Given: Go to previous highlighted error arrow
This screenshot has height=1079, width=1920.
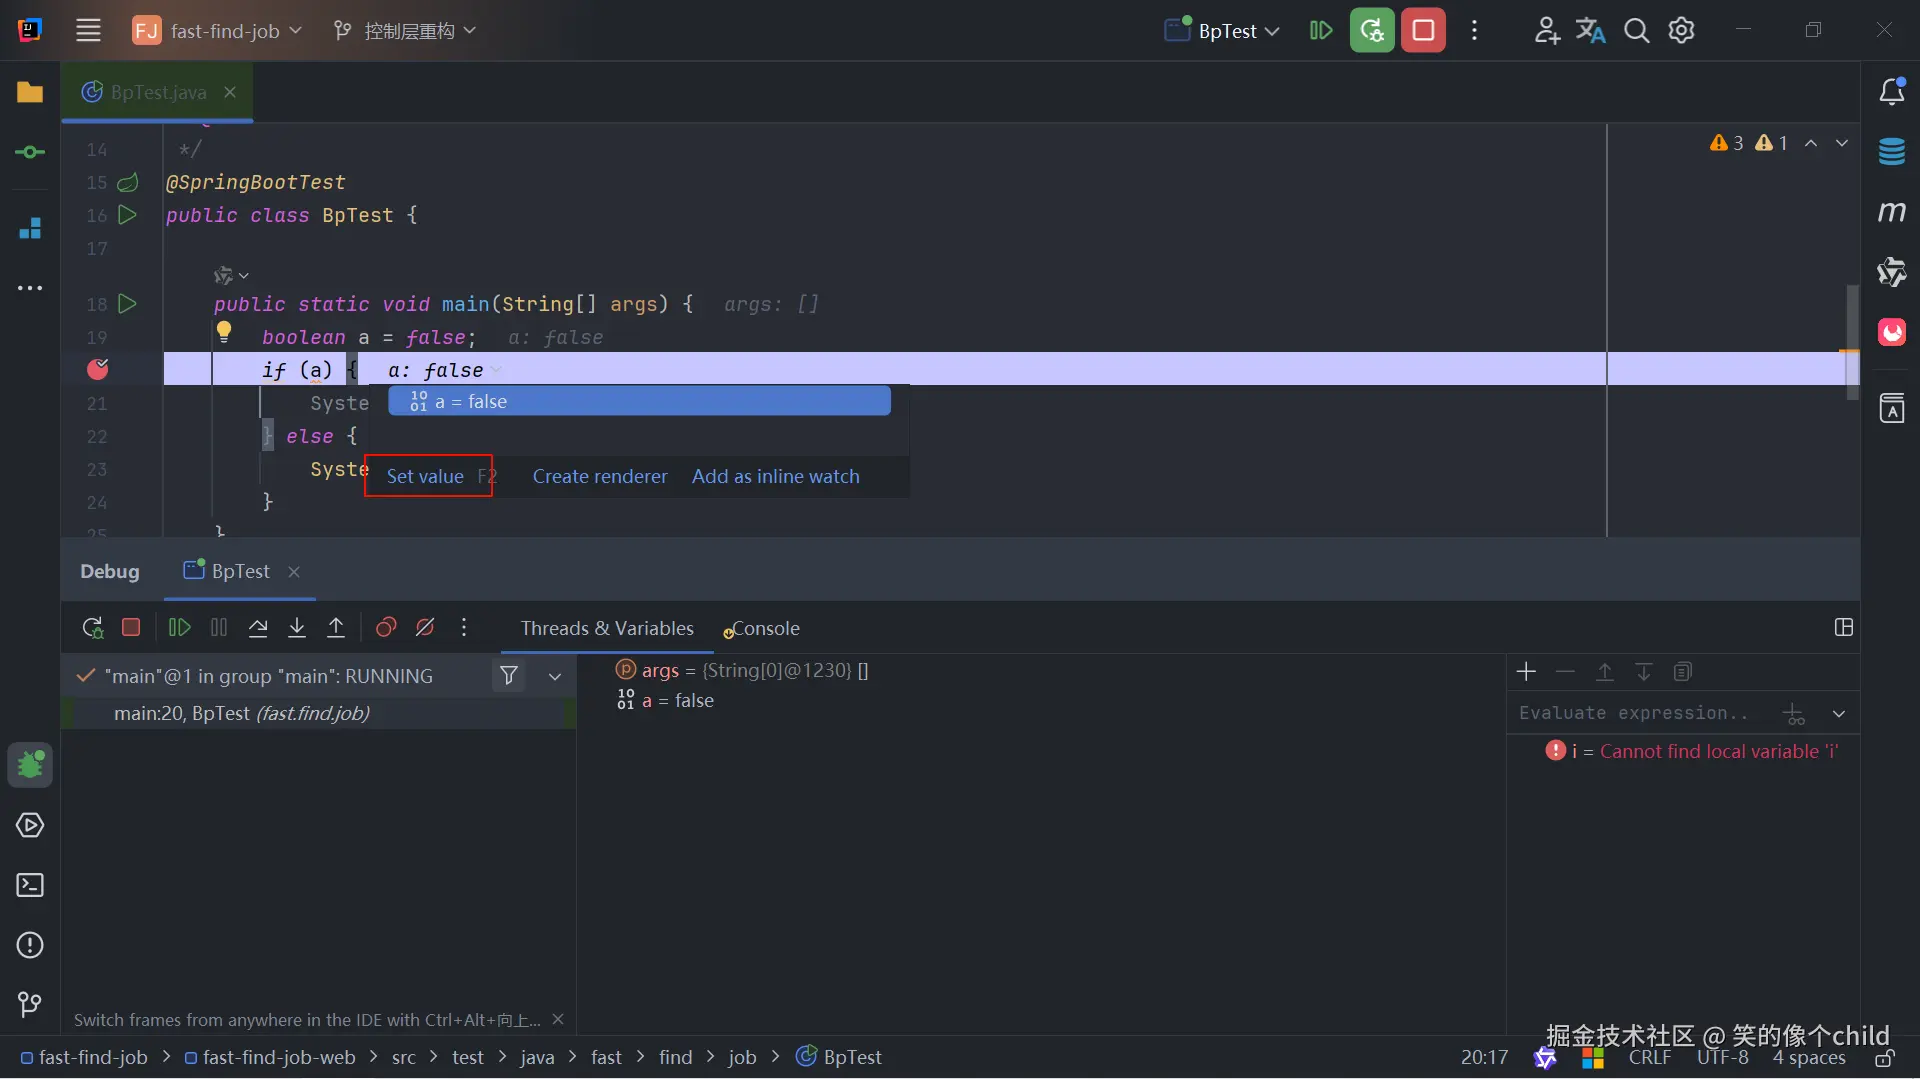Looking at the screenshot, I should pos(1811,143).
